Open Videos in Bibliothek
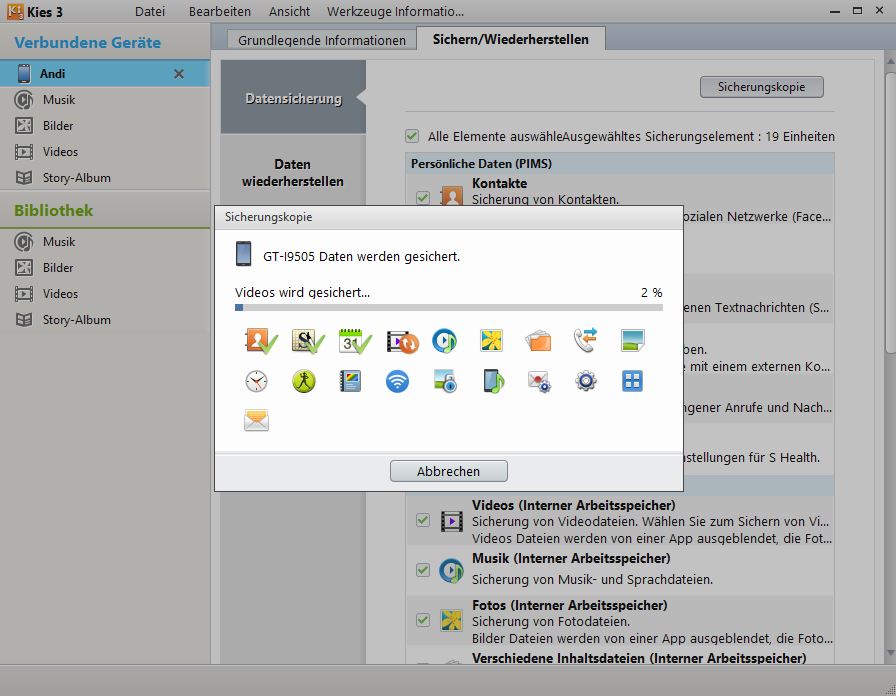 pos(105,294)
